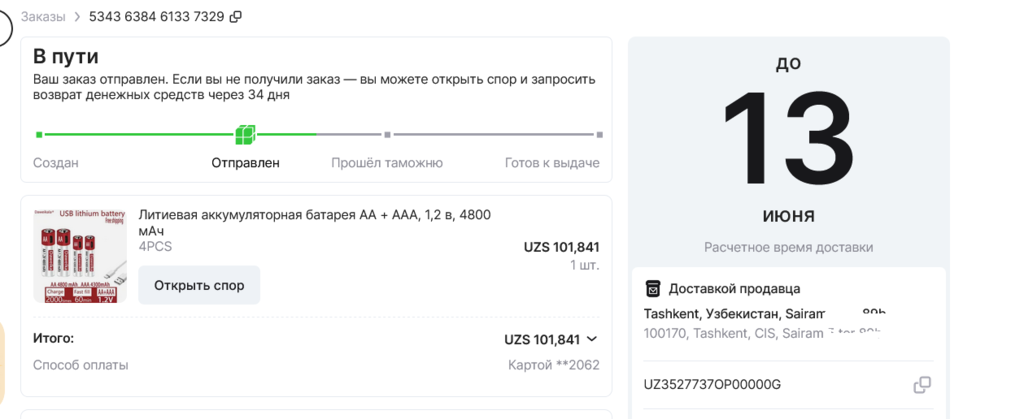Click the progress marker above Готов к выдаче

coord(600,134)
